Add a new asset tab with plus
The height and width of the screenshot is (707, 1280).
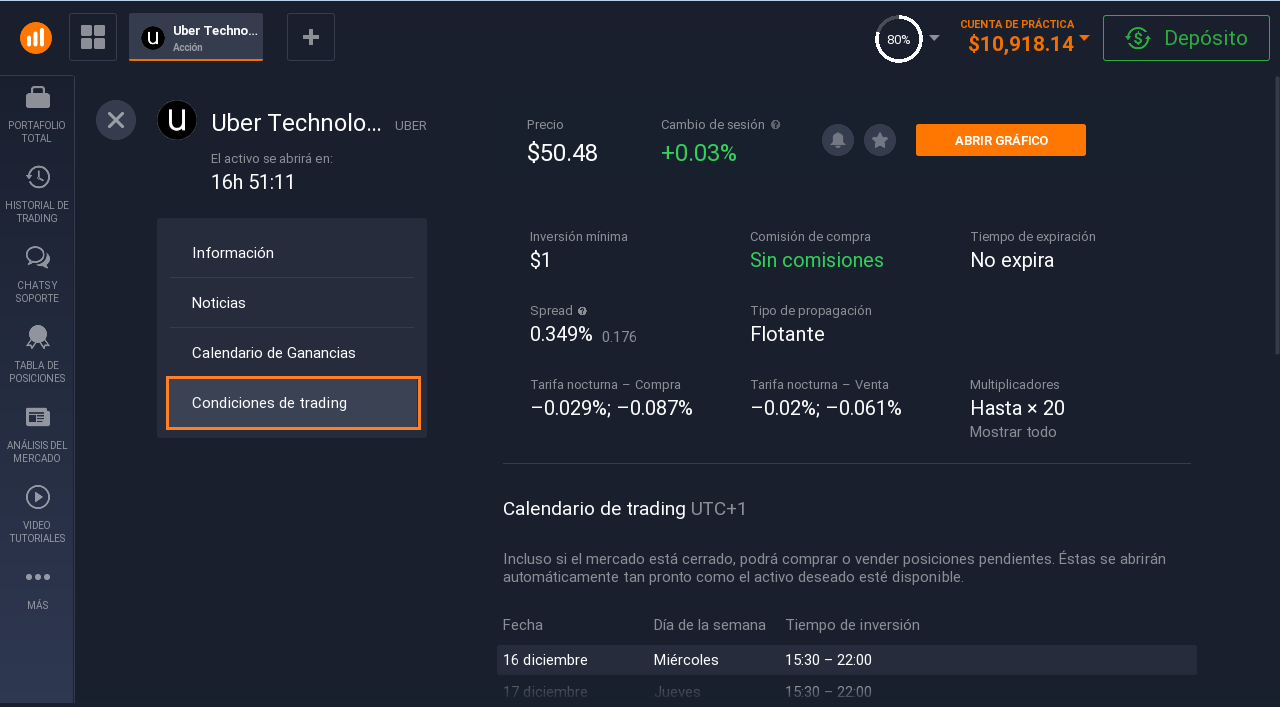[311, 37]
